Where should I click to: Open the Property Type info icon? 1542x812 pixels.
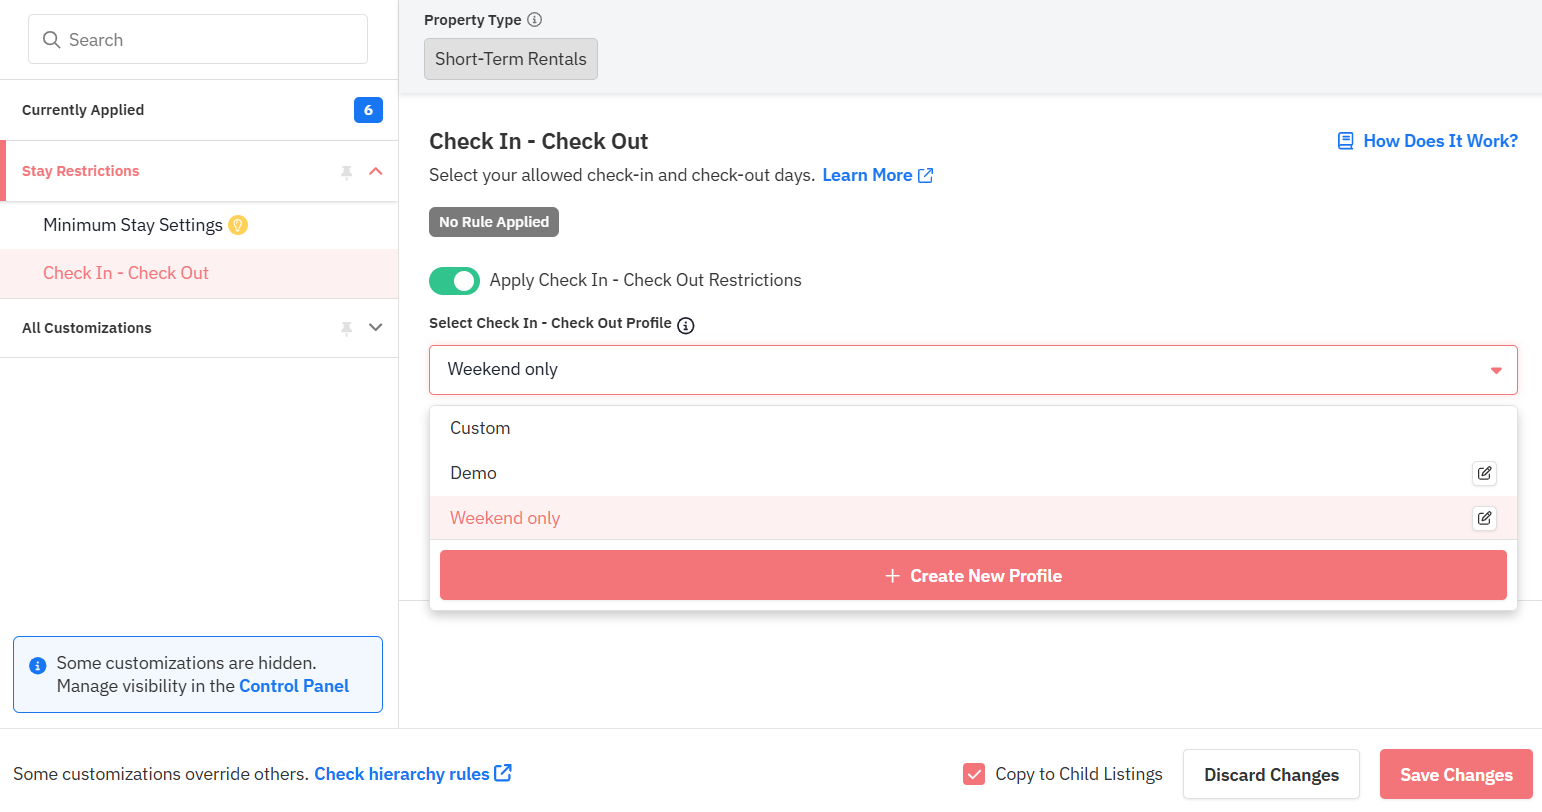point(535,20)
